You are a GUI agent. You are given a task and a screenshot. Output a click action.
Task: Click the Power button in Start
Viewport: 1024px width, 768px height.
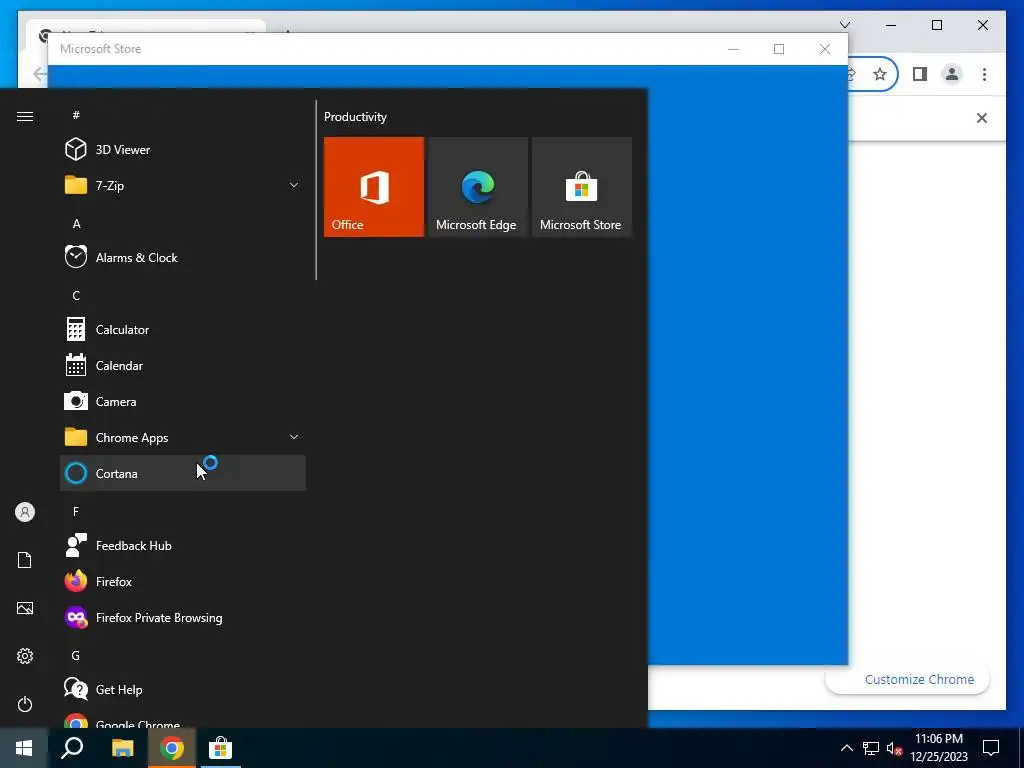[25, 704]
